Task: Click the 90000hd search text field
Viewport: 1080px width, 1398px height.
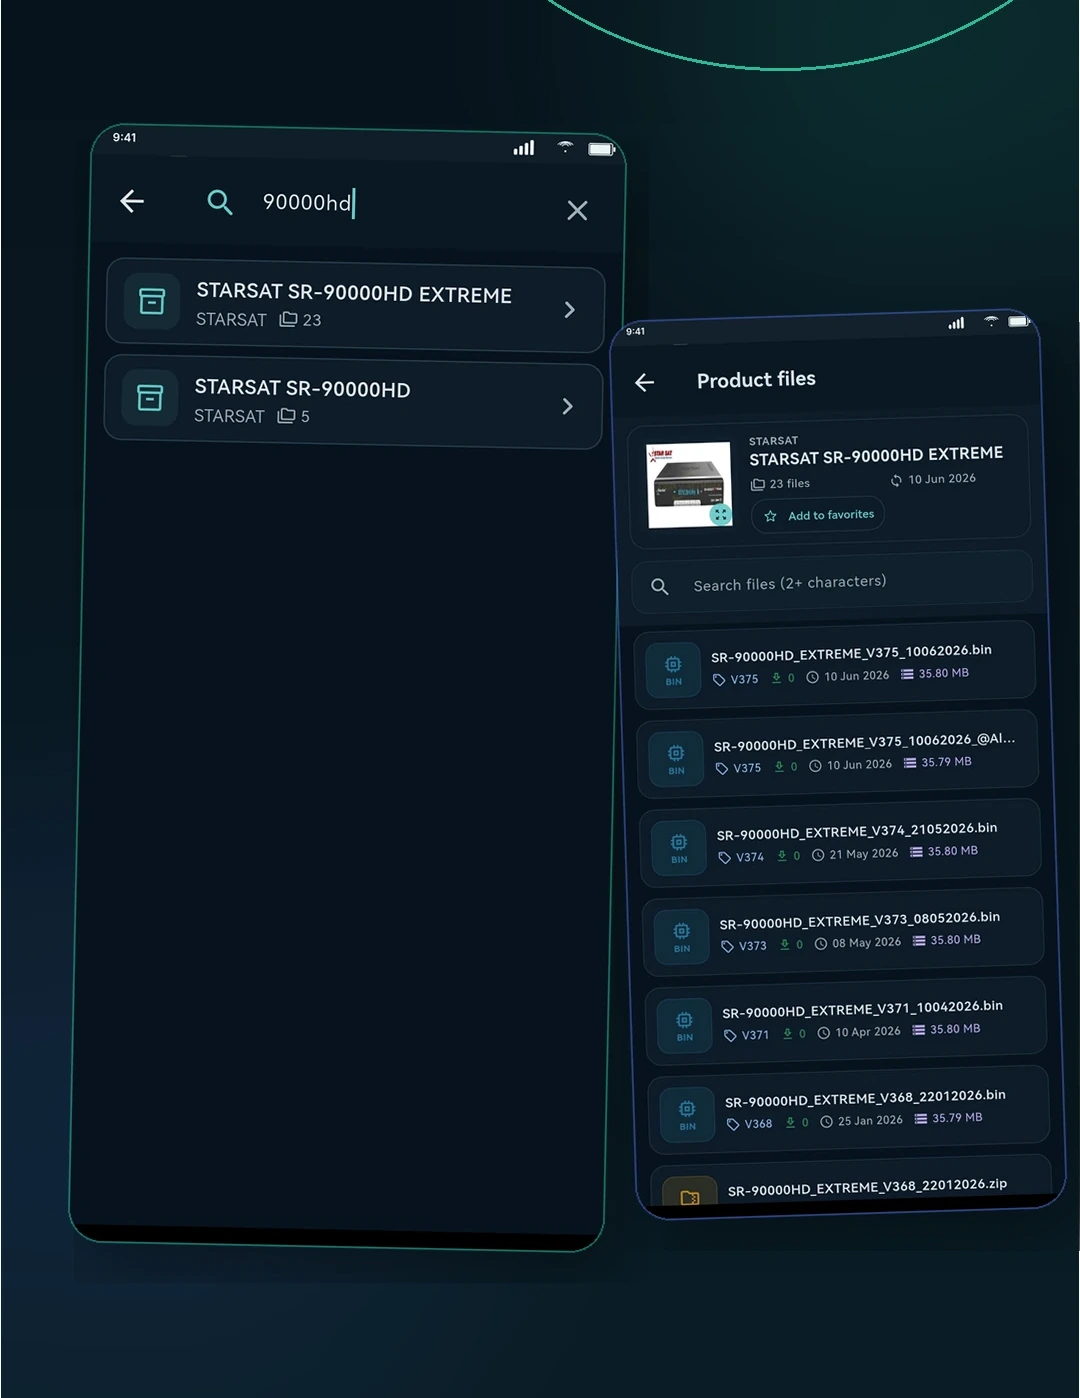Action: point(309,203)
